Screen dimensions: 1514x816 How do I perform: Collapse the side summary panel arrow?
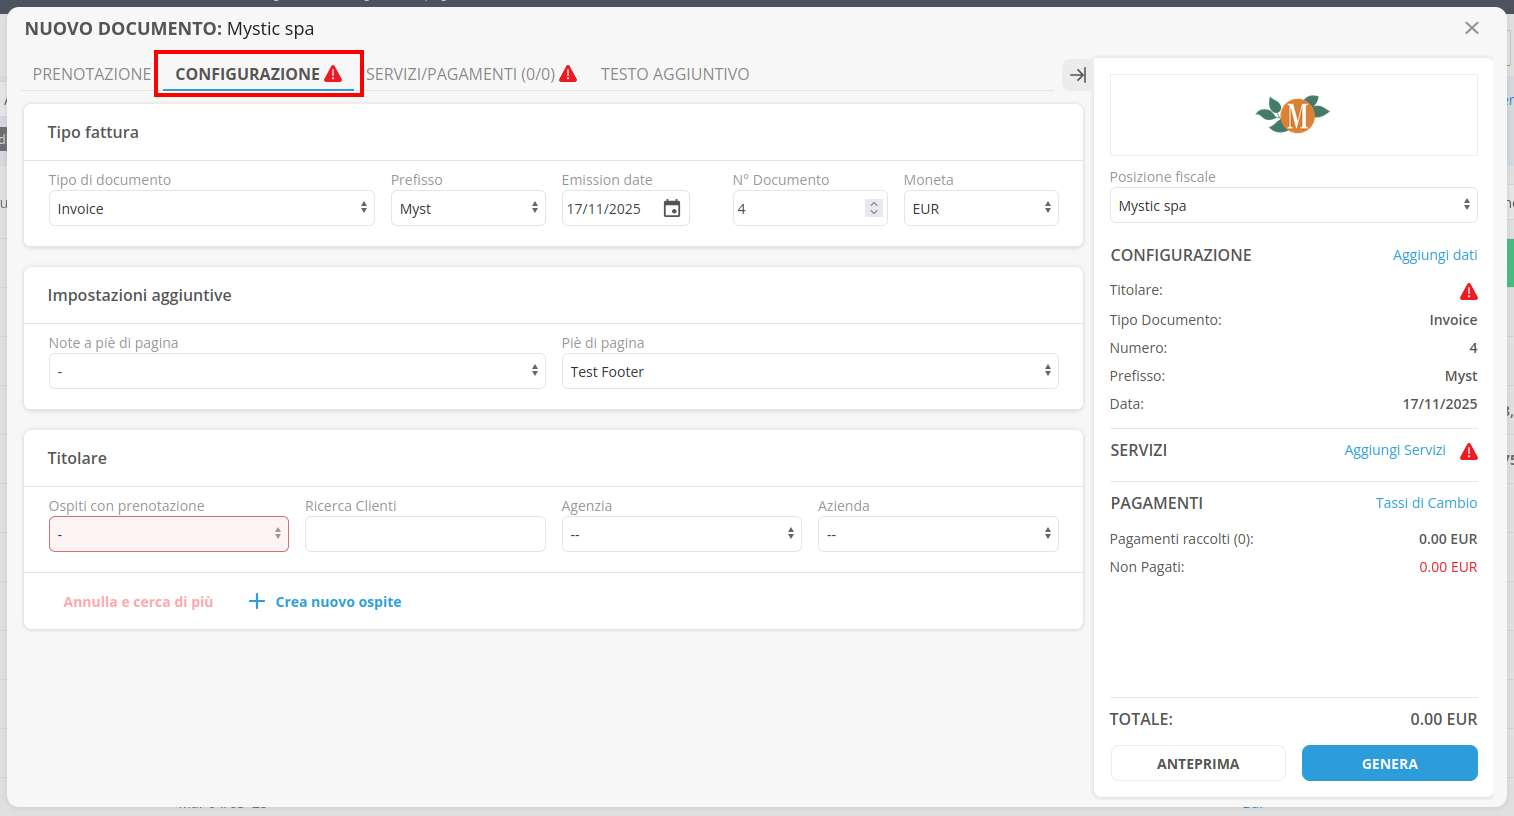point(1077,75)
